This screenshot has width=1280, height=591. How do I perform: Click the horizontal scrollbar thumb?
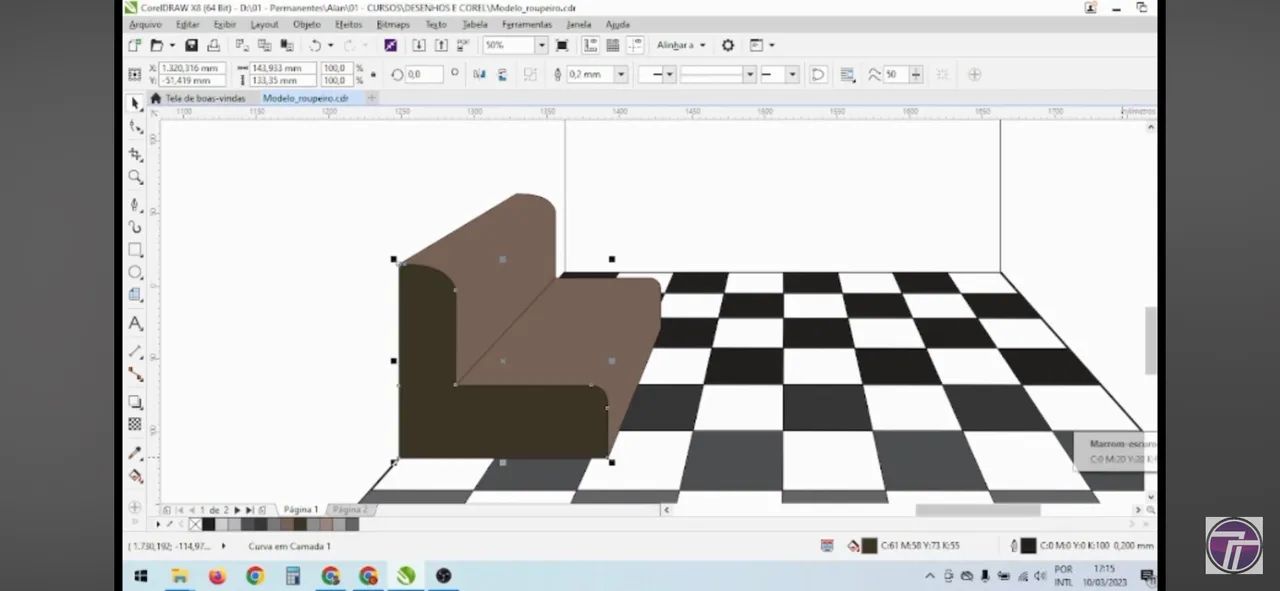point(977,510)
